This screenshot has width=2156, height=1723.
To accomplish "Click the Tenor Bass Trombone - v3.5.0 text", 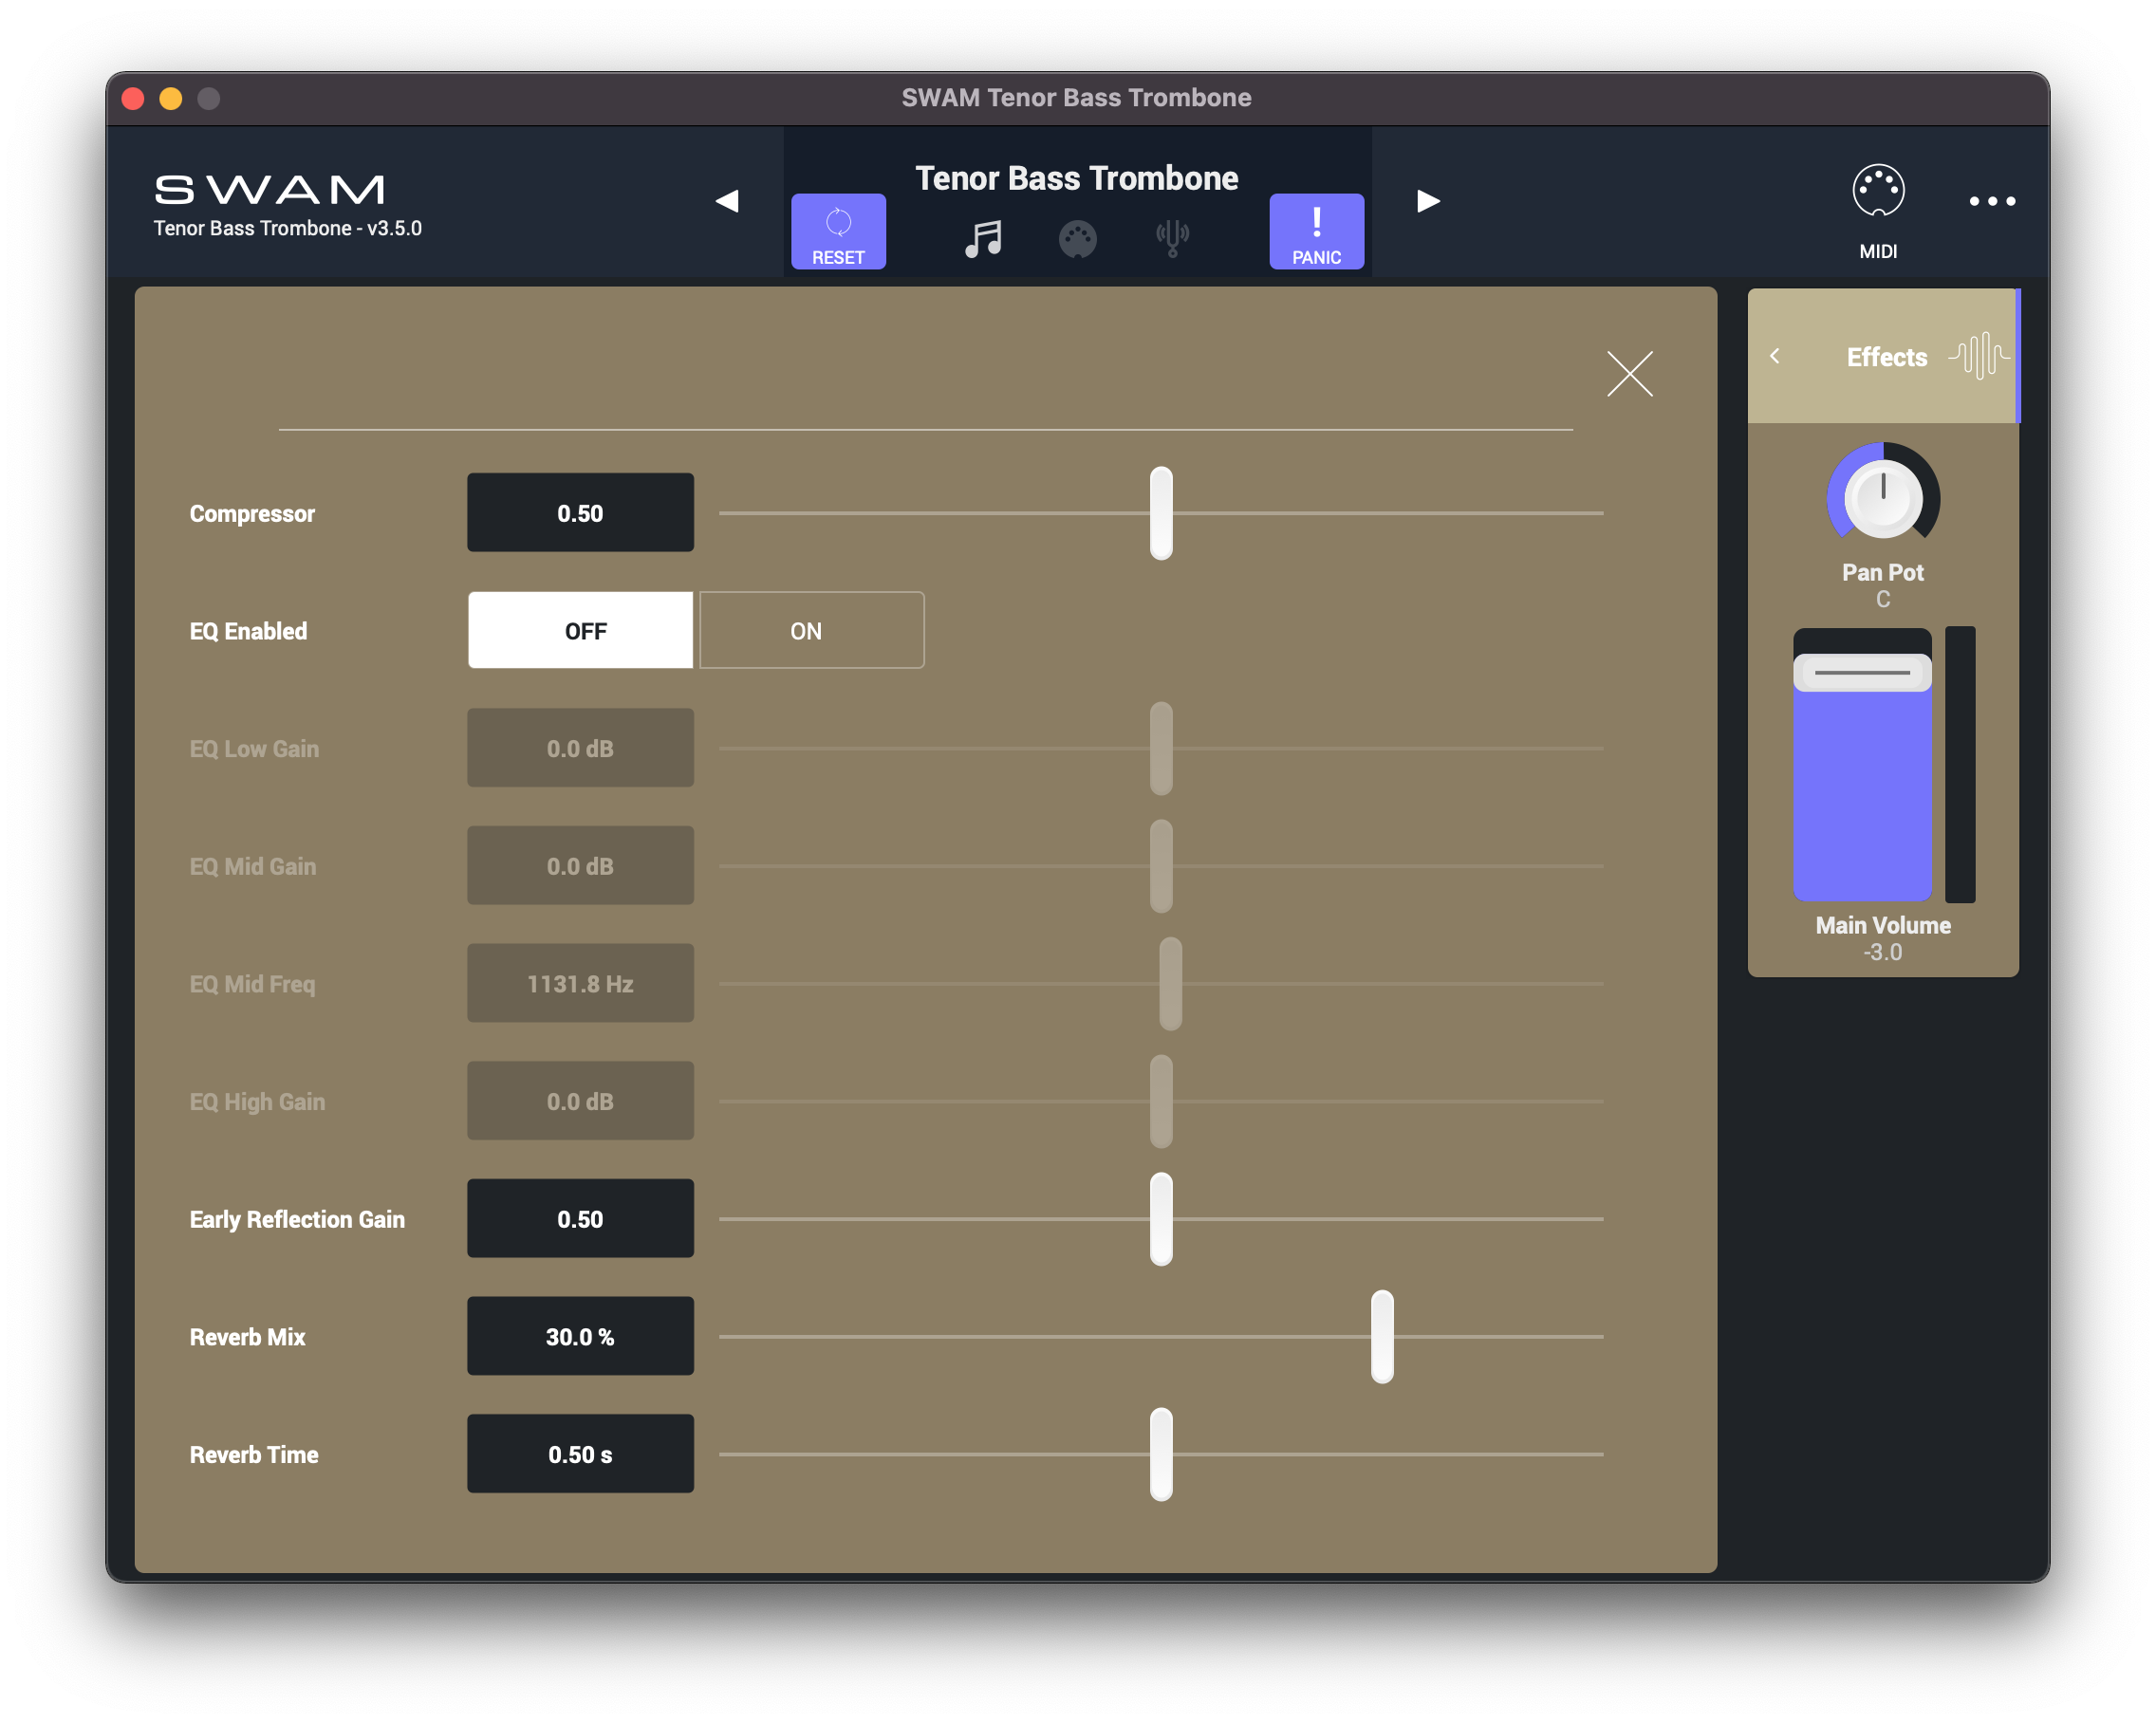I will click(288, 229).
